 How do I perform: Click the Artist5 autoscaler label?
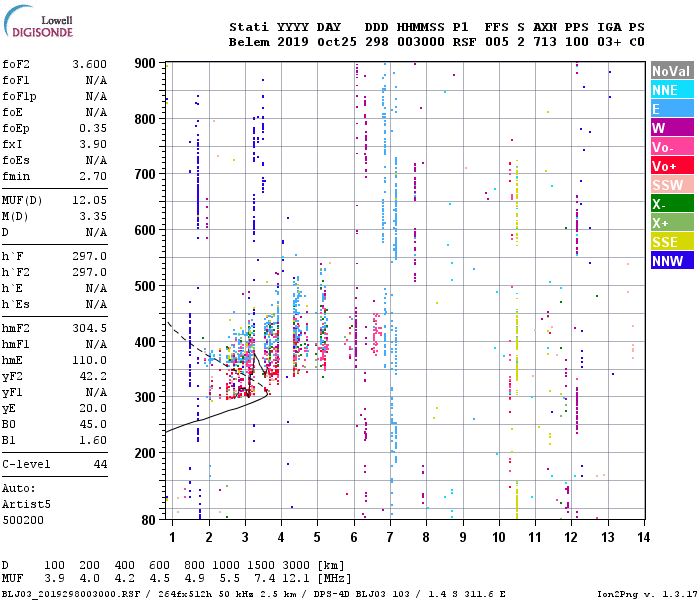click(x=26, y=504)
